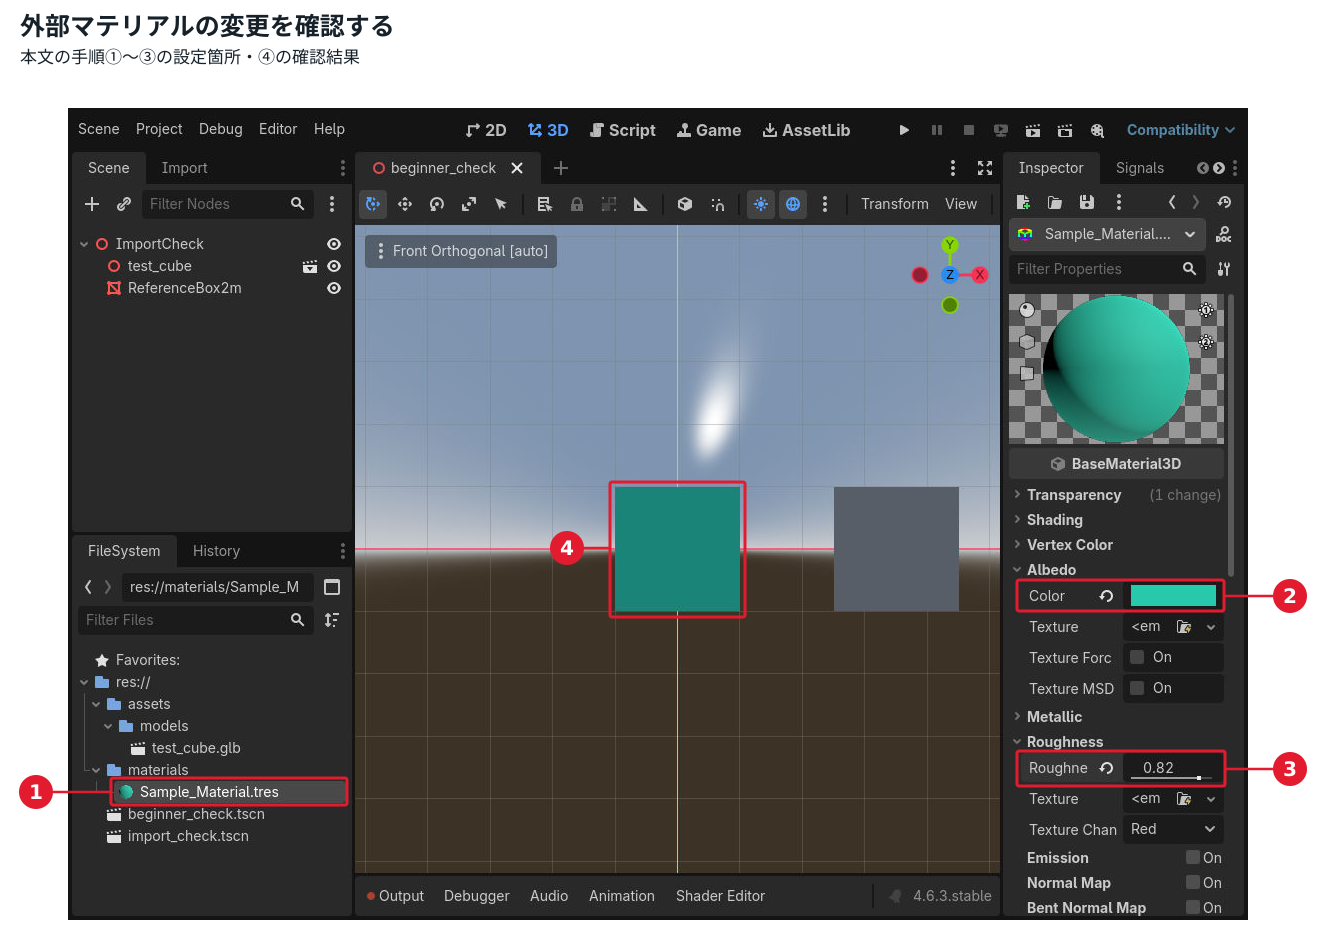Revert the Albedo Color to default
This screenshot has width=1320, height=944.
pyautogui.click(x=1106, y=596)
